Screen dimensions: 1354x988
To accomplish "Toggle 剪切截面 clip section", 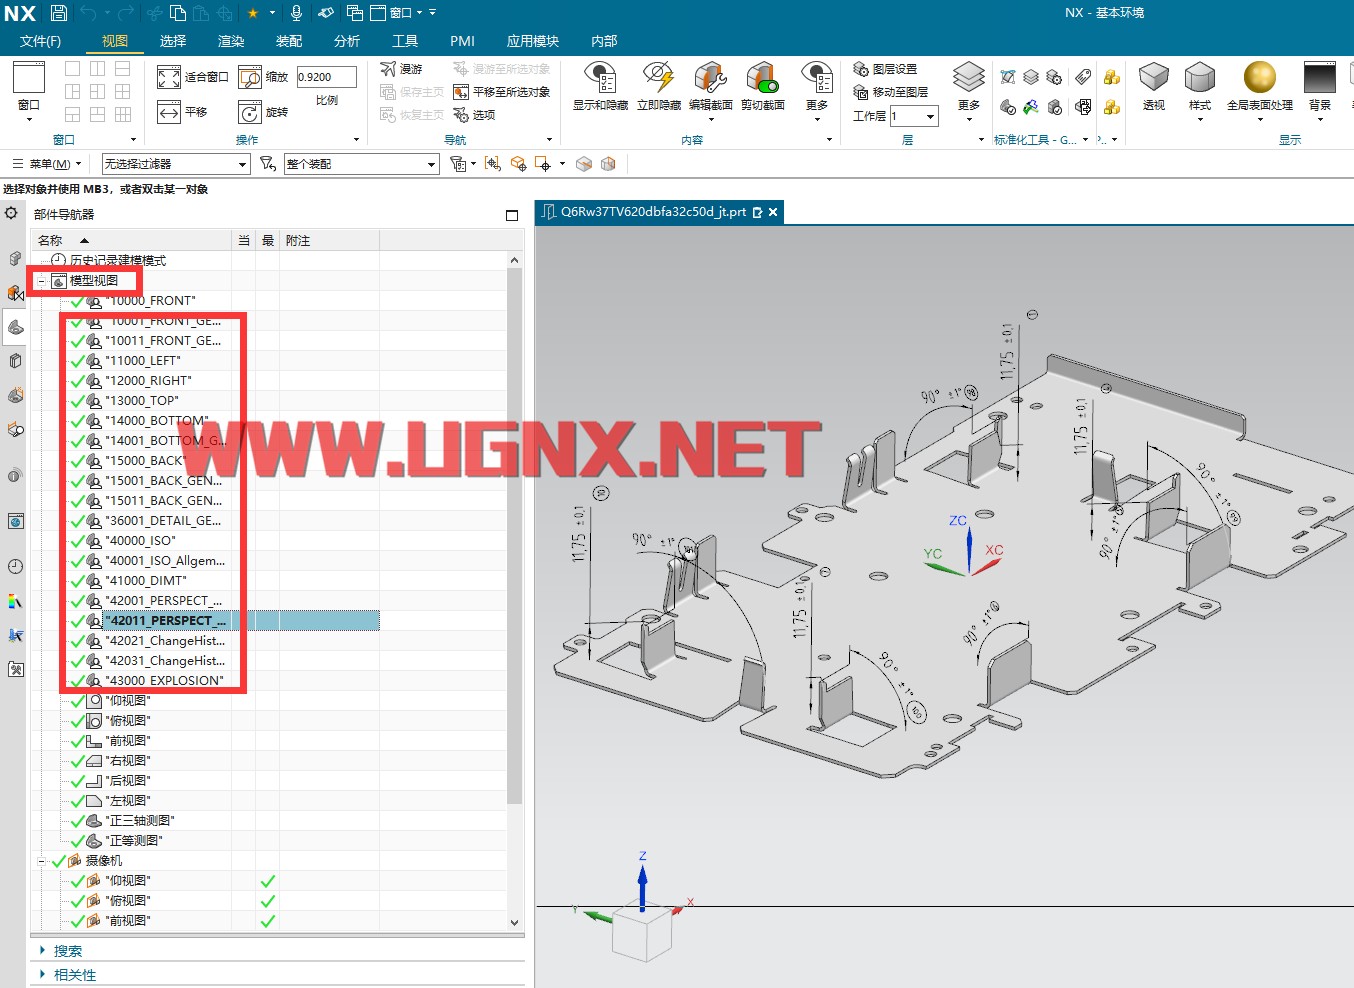I will point(763,86).
